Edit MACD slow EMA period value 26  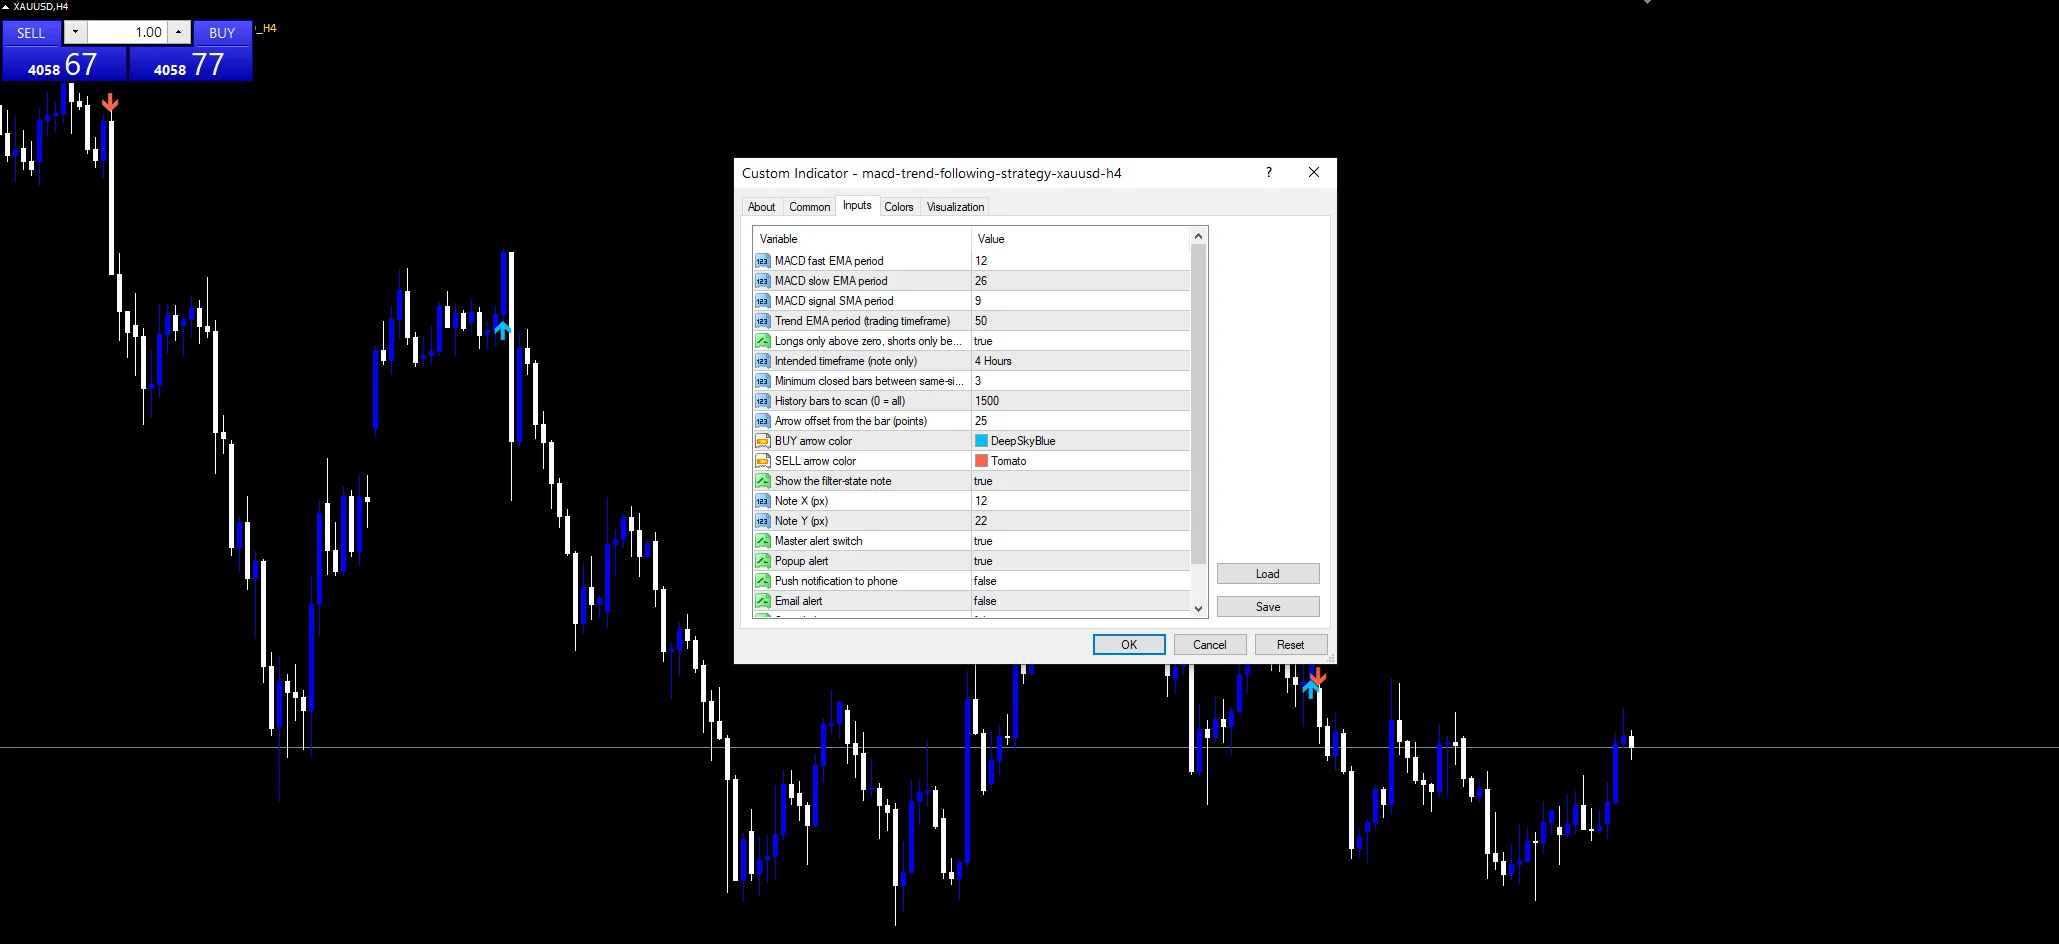coord(1081,281)
